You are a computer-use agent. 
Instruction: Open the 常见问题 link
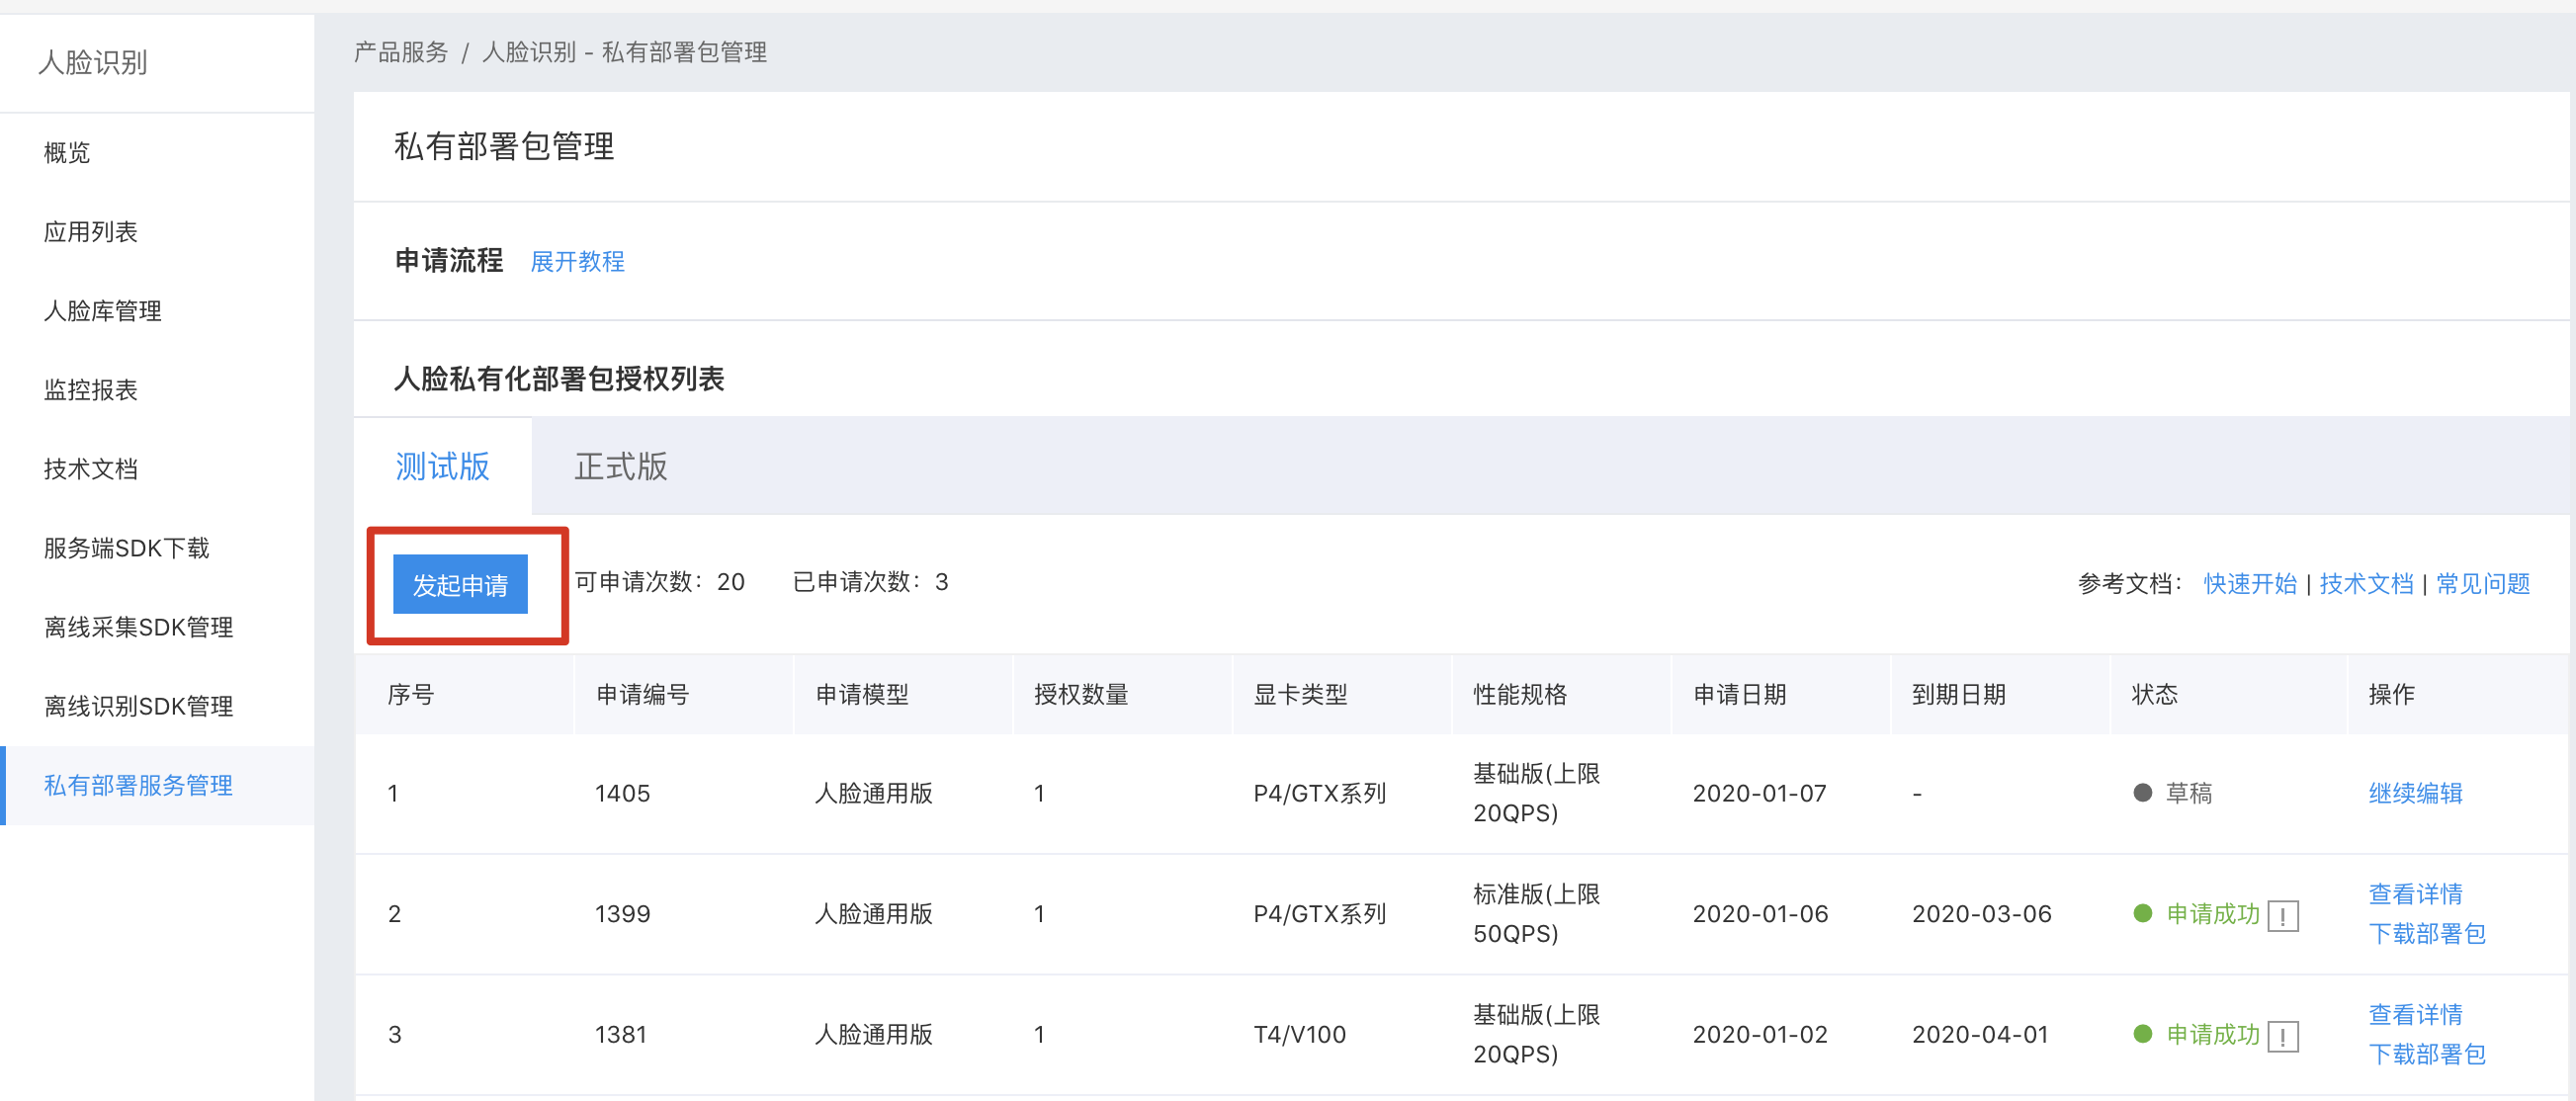click(x=2483, y=583)
